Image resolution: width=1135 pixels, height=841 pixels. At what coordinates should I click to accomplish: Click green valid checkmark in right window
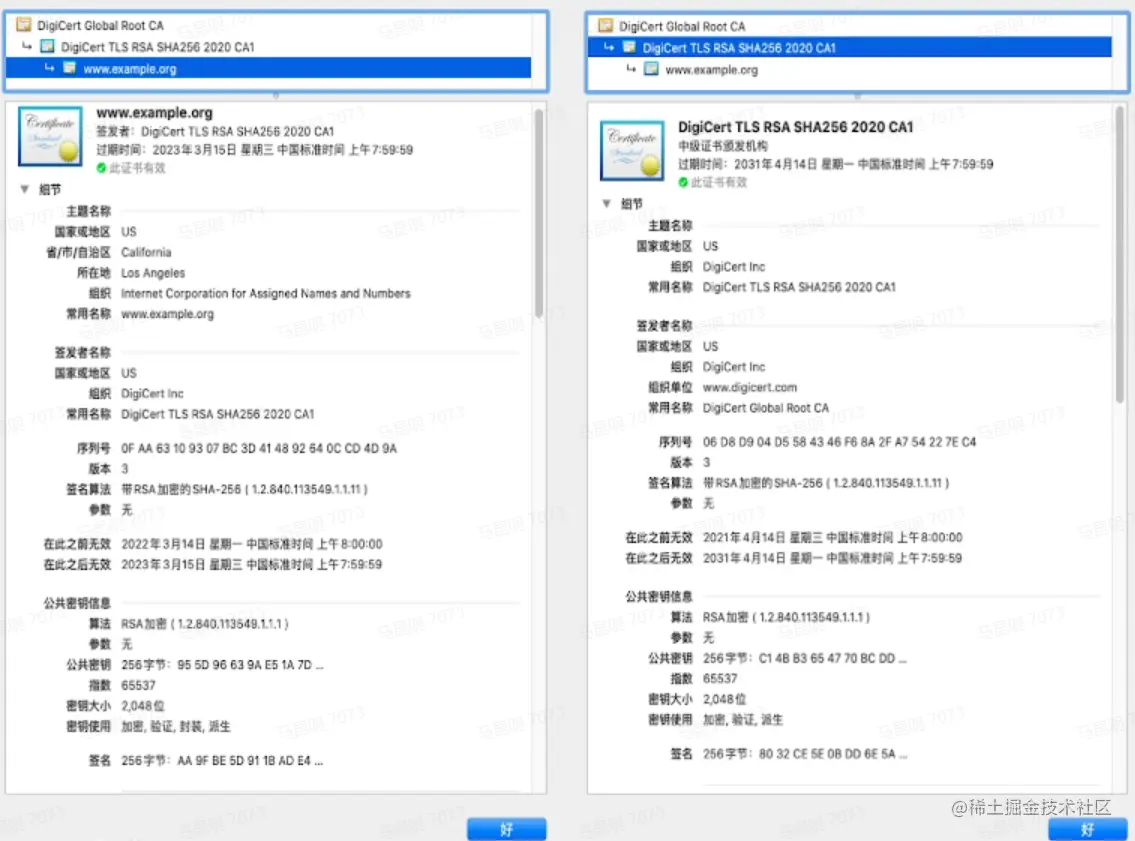[683, 182]
